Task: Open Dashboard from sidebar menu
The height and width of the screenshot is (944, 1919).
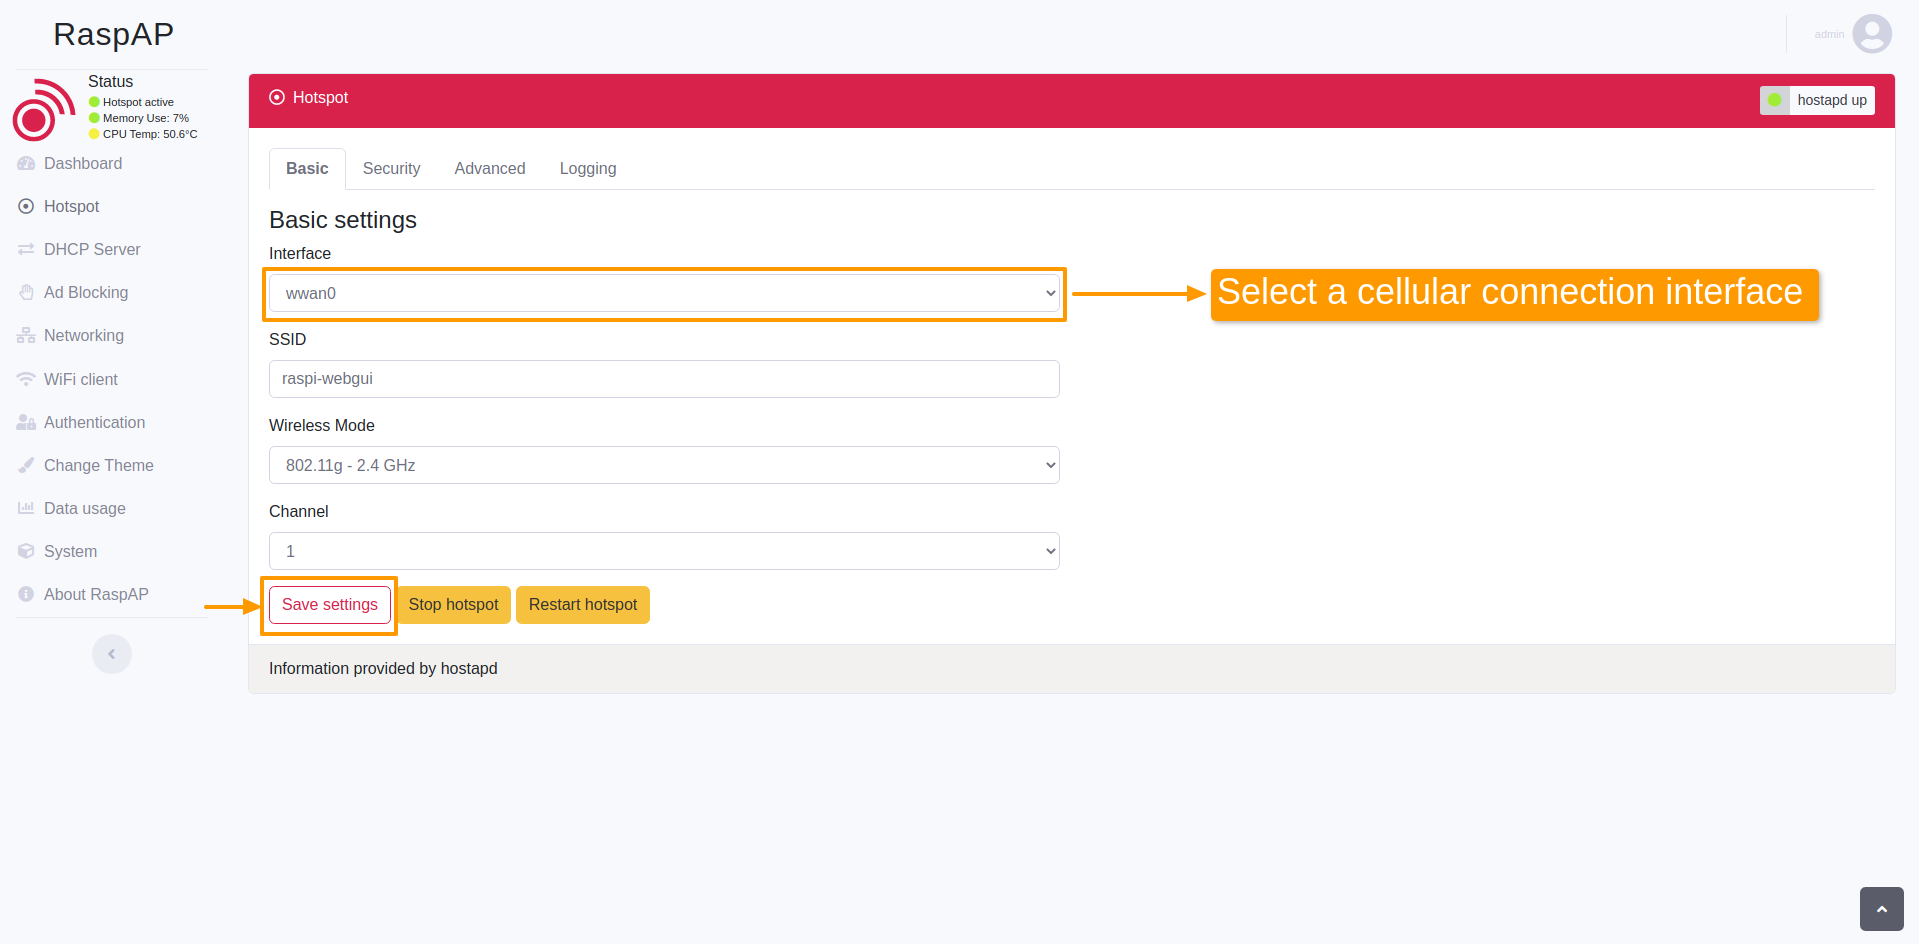Action: coord(83,163)
